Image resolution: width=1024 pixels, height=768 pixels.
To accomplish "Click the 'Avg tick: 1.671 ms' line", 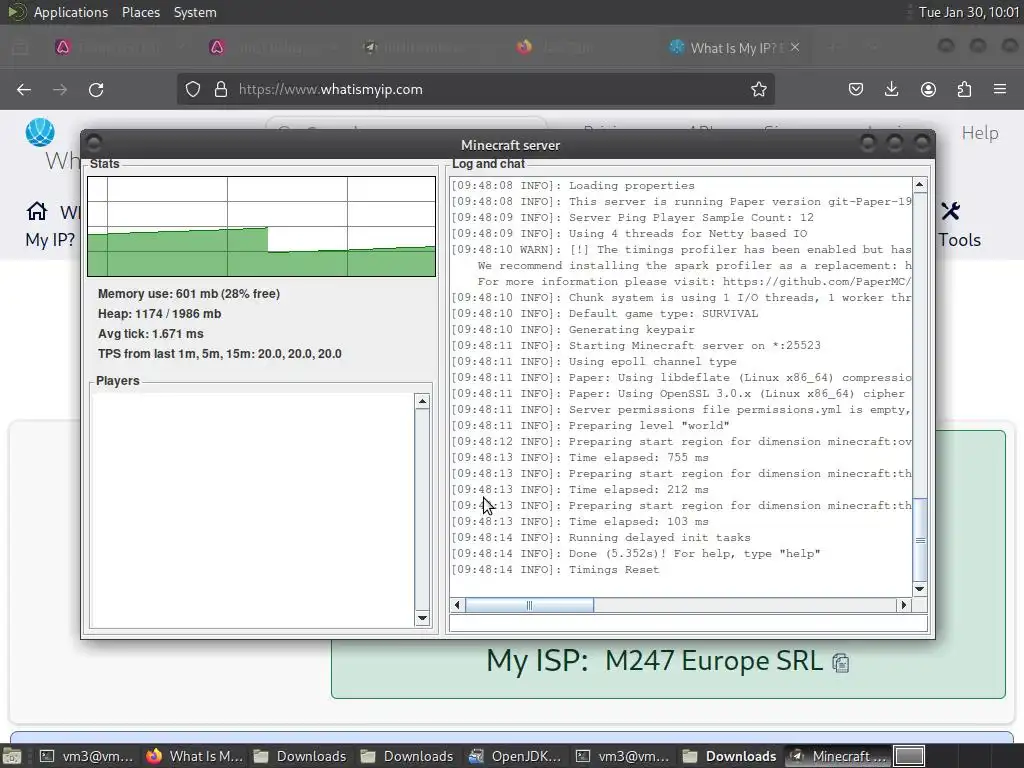I will point(151,334).
